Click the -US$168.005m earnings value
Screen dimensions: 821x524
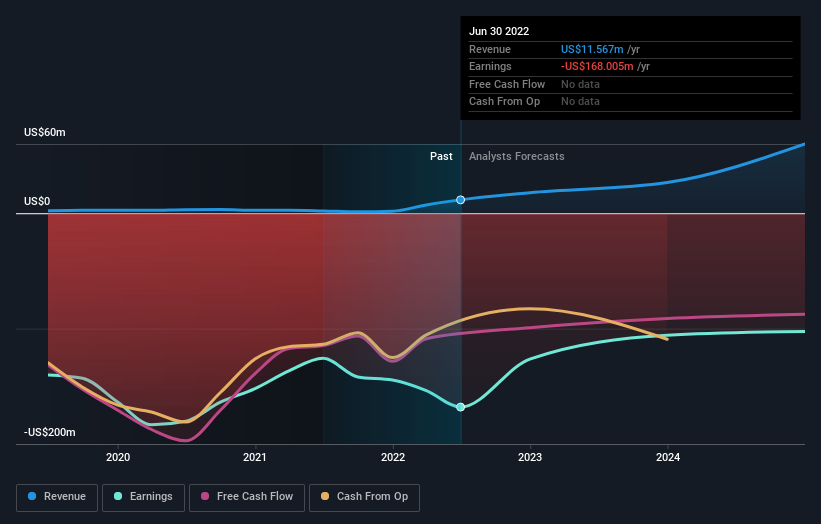(597, 66)
